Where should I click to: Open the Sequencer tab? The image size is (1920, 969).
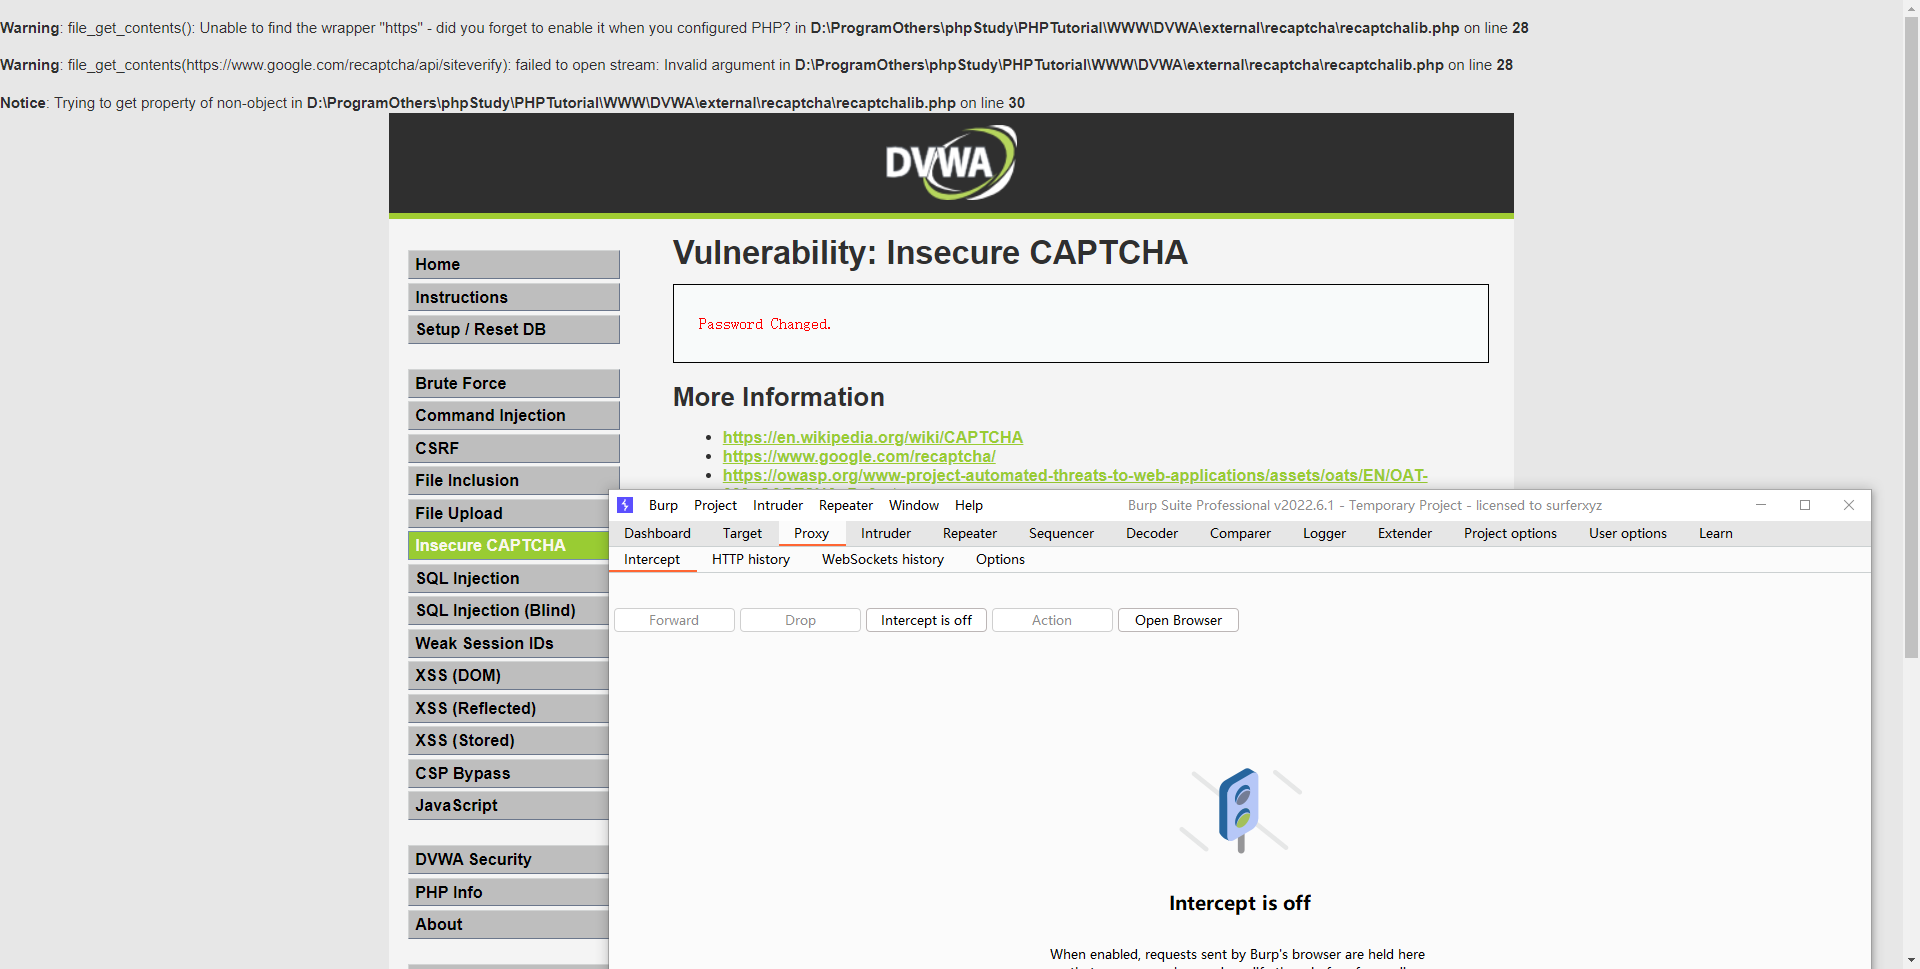[x=1061, y=533]
